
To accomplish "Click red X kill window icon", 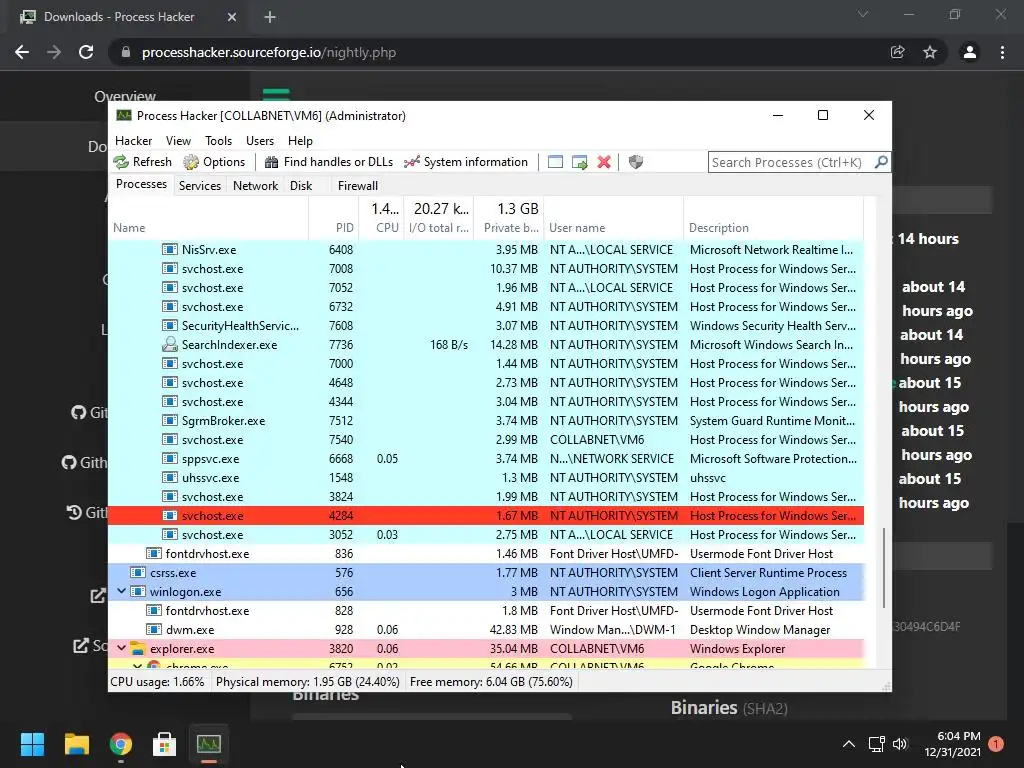I will (x=604, y=162).
